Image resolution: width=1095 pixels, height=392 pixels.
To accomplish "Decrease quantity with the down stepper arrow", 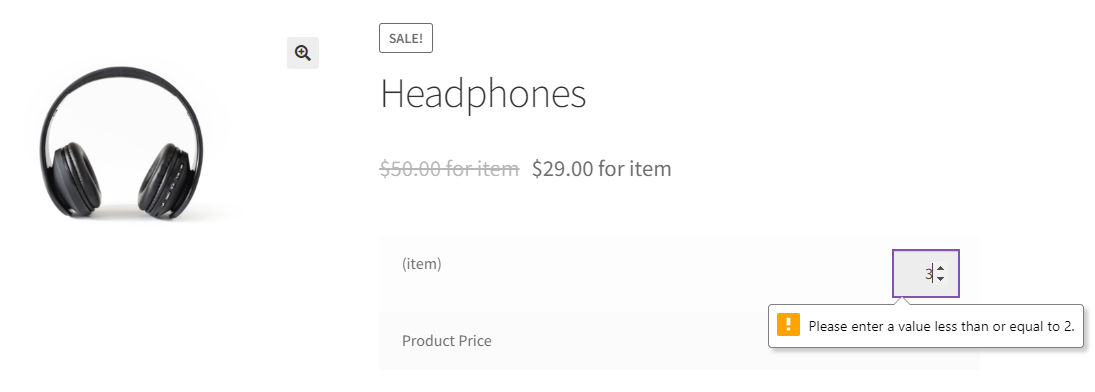I will coord(941,278).
